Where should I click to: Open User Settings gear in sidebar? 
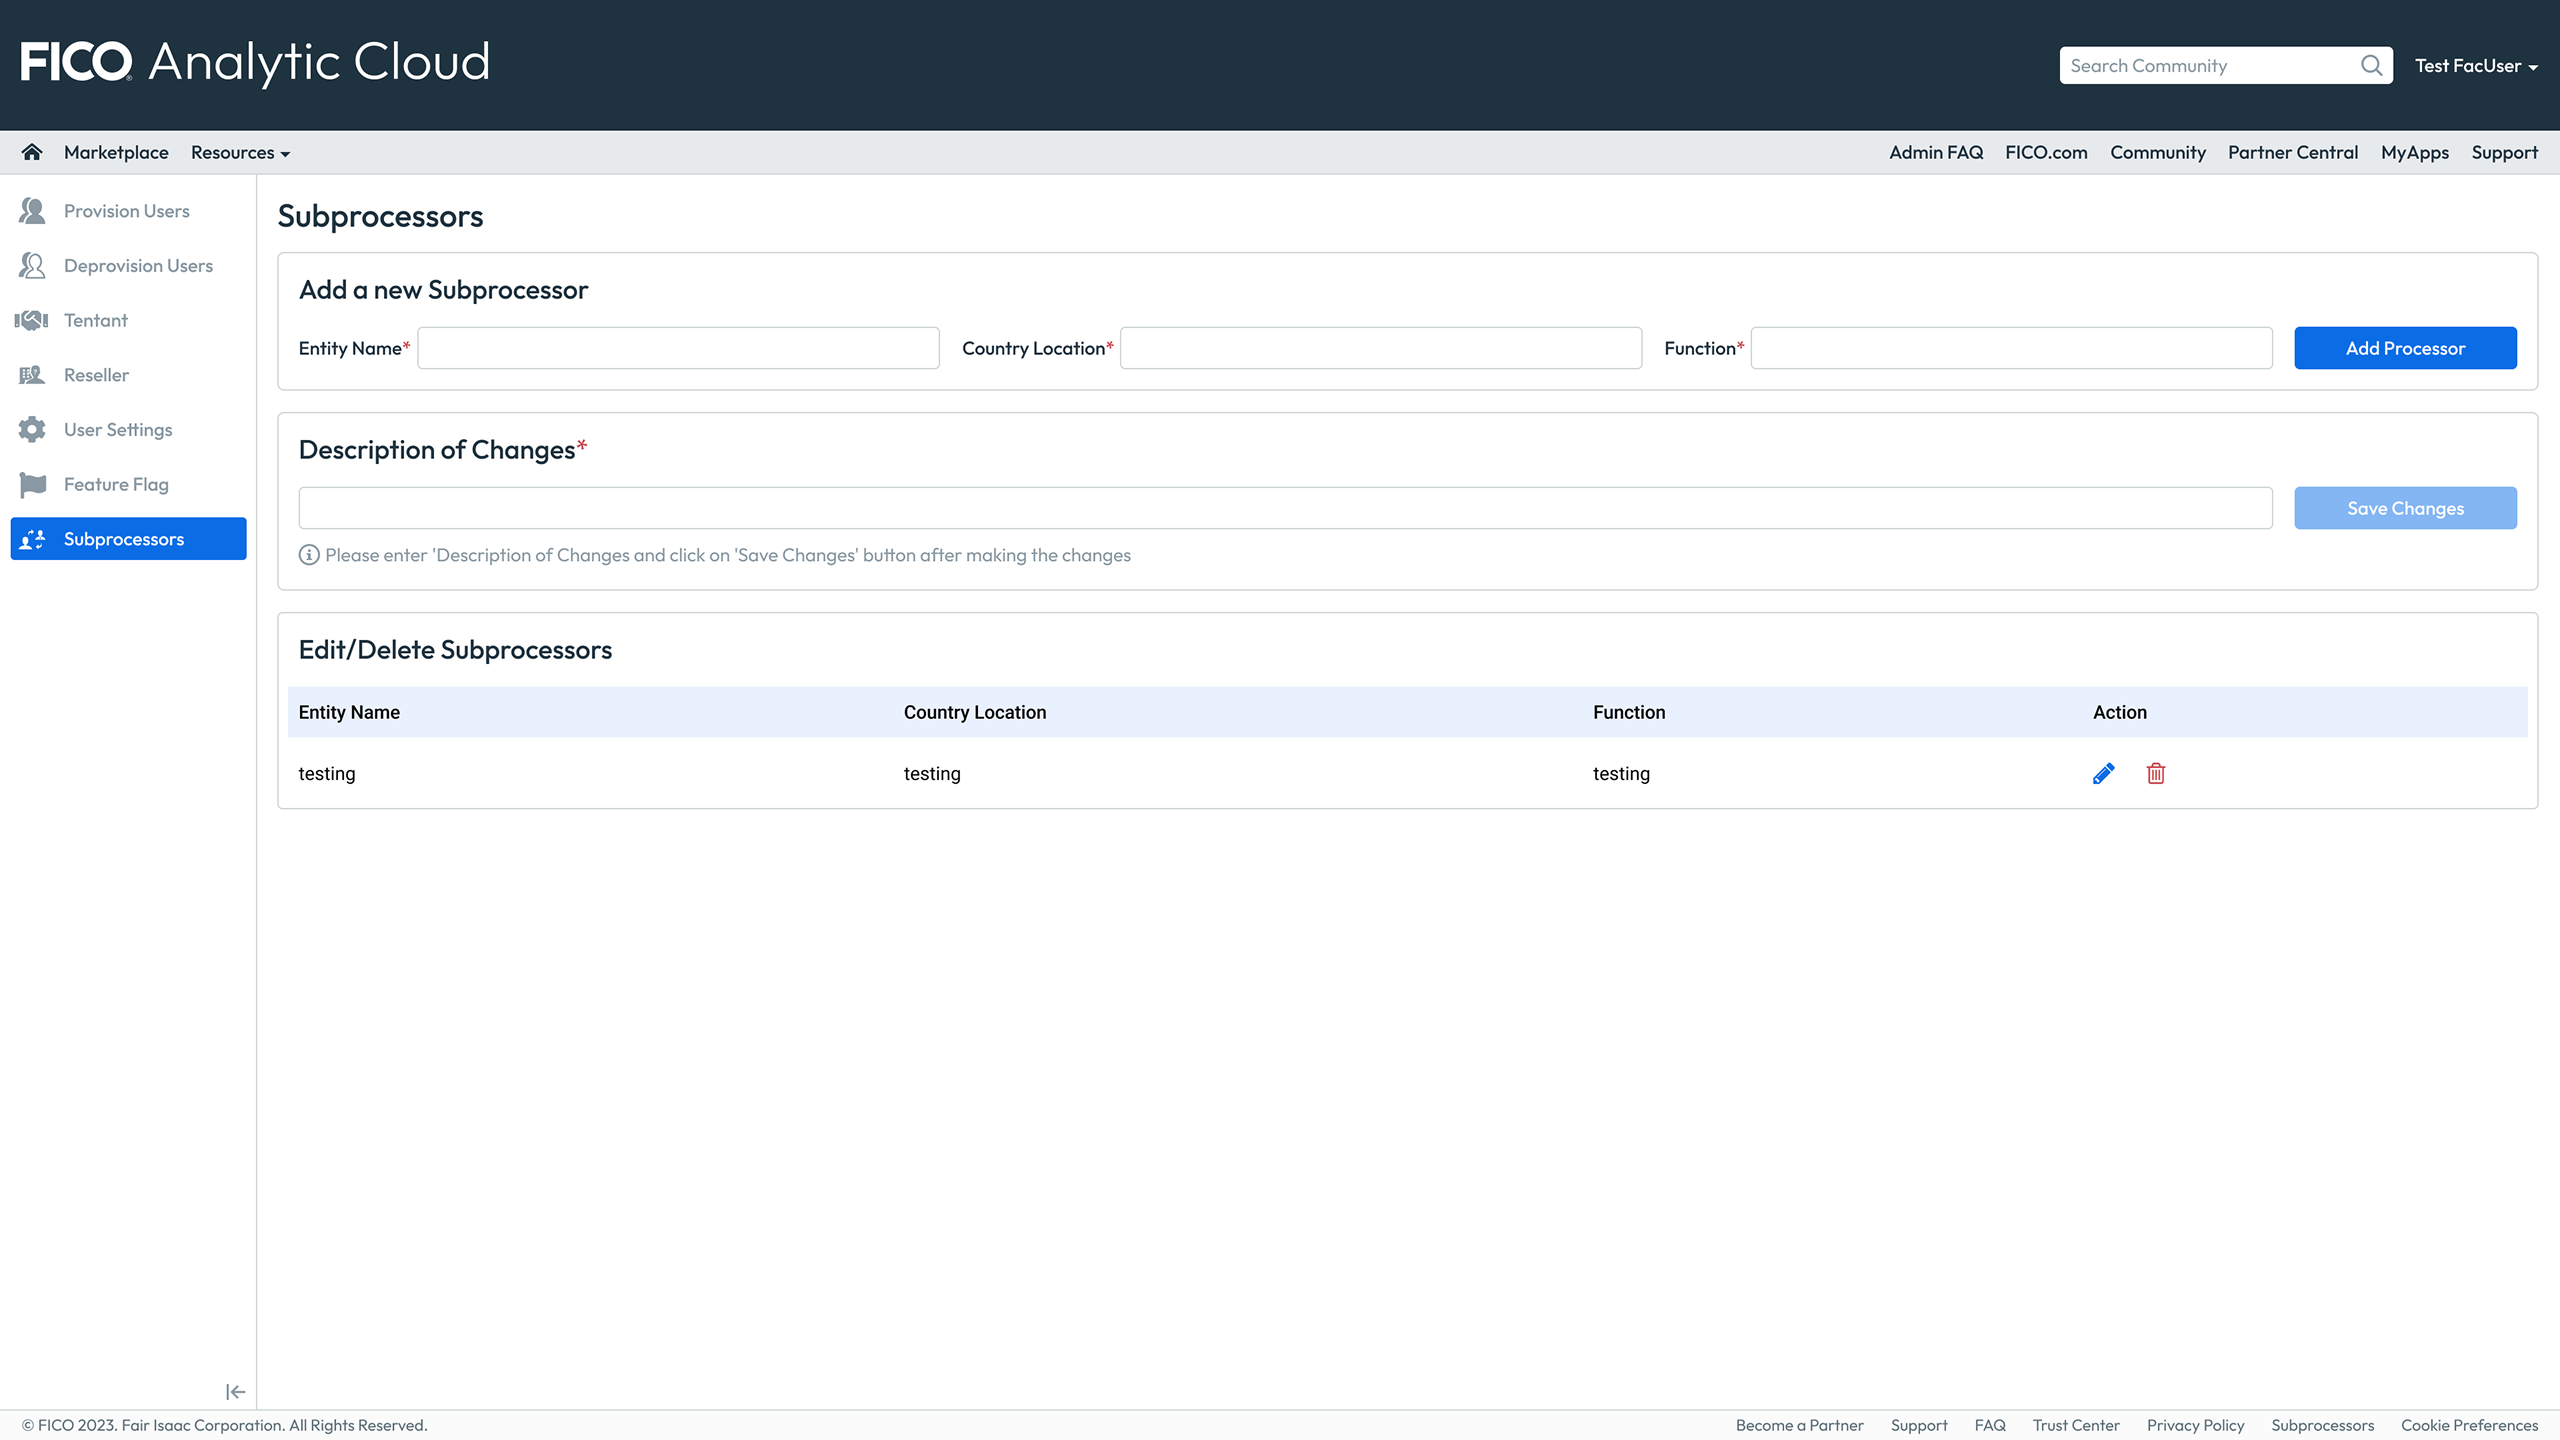click(x=118, y=430)
